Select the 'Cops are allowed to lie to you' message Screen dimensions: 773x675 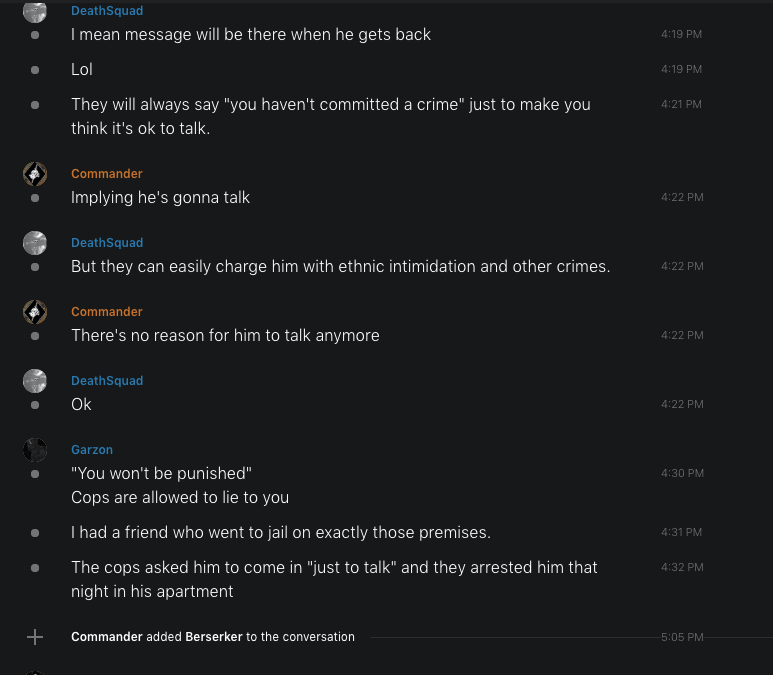pos(180,497)
